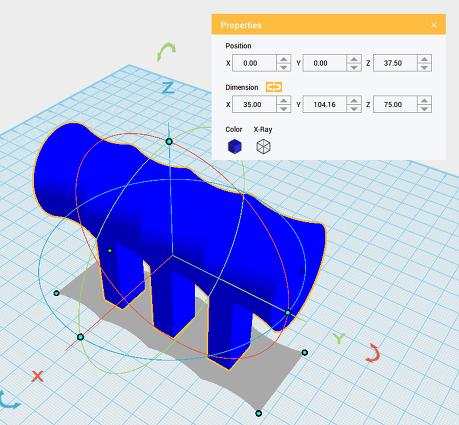Open the Color cube swatch
The height and width of the screenshot is (425, 459).
pyautogui.click(x=235, y=146)
